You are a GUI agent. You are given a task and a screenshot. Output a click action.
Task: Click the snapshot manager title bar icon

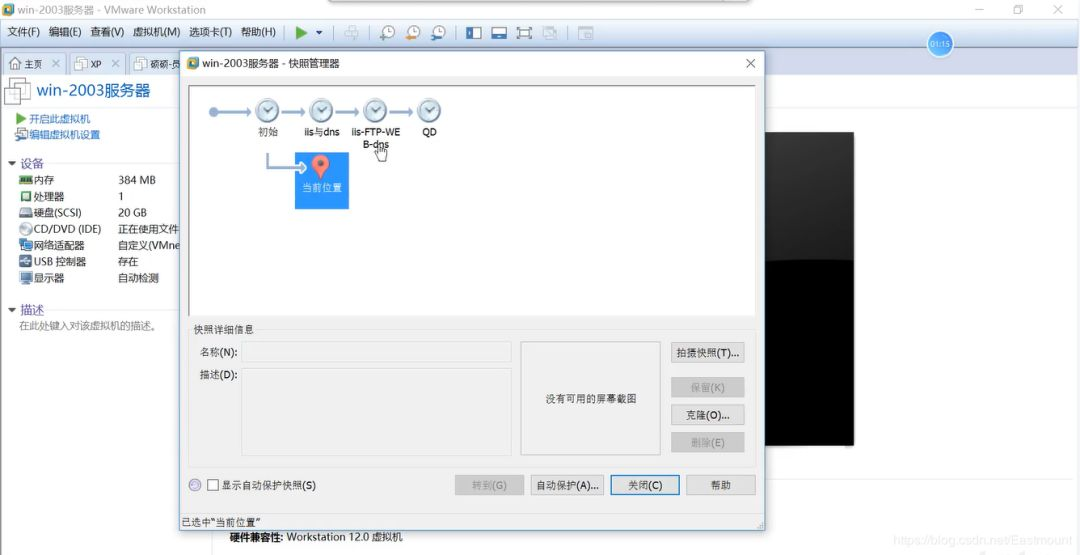click(193, 63)
